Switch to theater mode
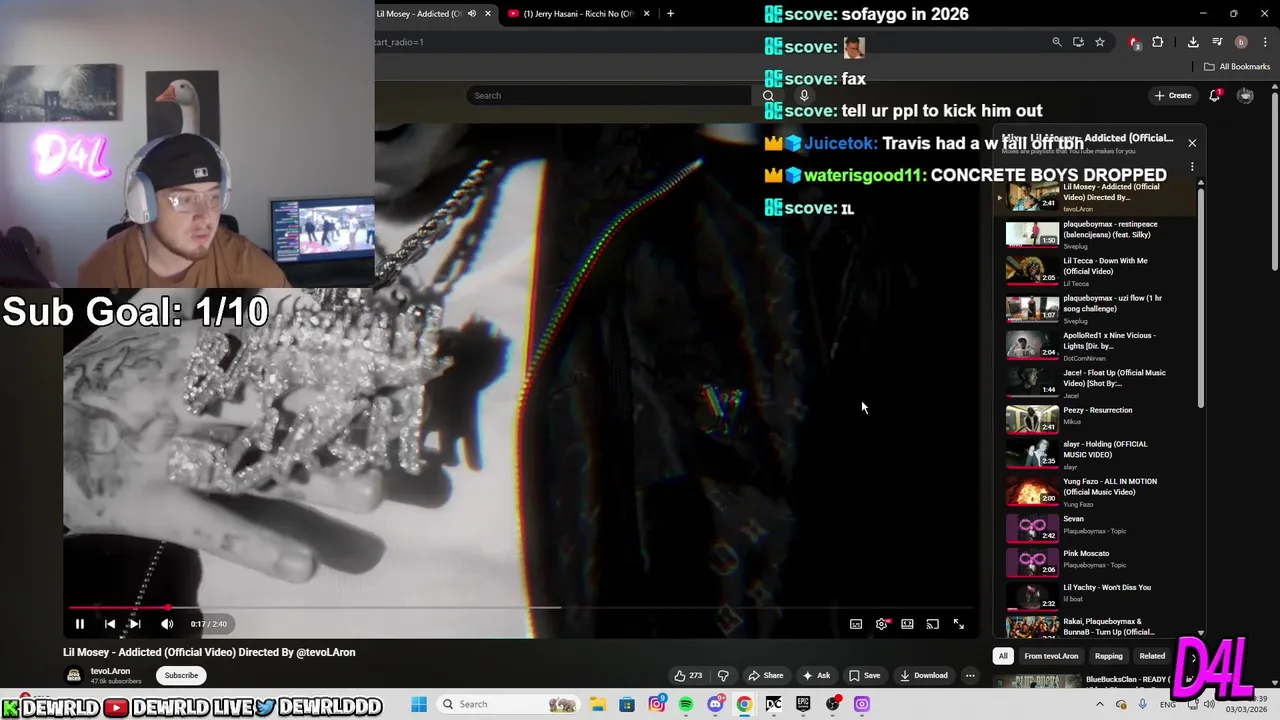Image resolution: width=1280 pixels, height=720 pixels. (907, 624)
